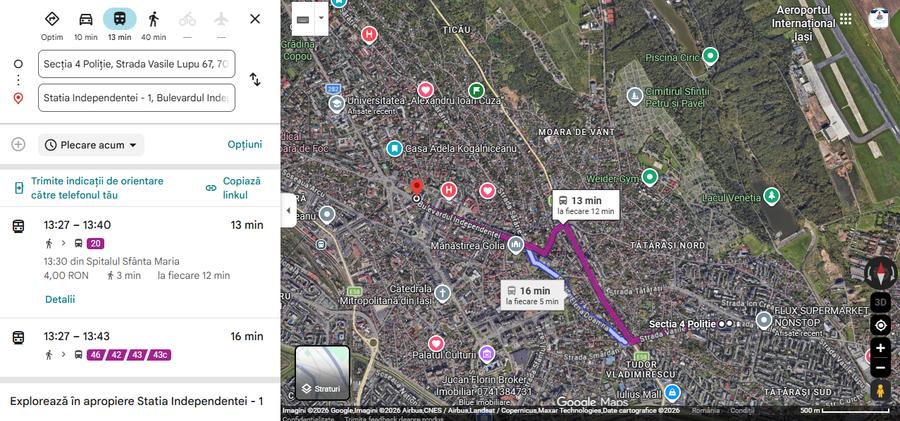Open transit Opțiuni settings
This screenshot has width=900, height=421.
click(245, 144)
